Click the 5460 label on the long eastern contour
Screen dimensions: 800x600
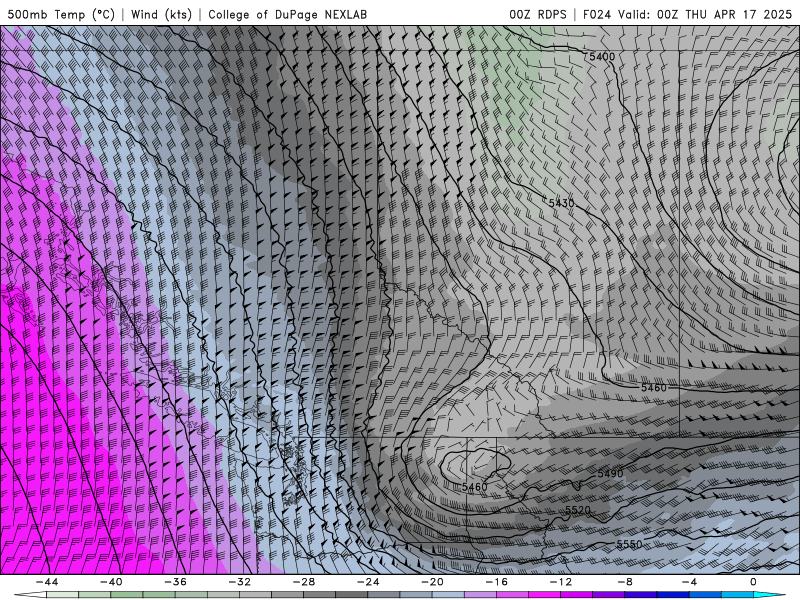pyautogui.click(x=654, y=388)
